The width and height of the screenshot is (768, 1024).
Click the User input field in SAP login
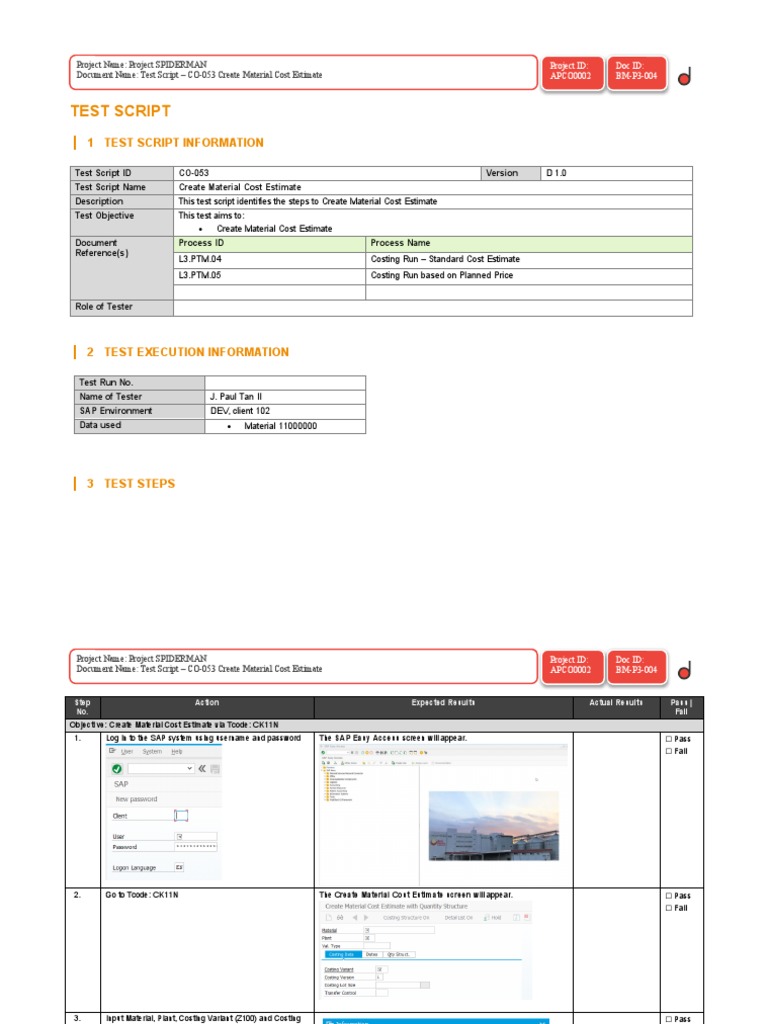[x=196, y=836]
